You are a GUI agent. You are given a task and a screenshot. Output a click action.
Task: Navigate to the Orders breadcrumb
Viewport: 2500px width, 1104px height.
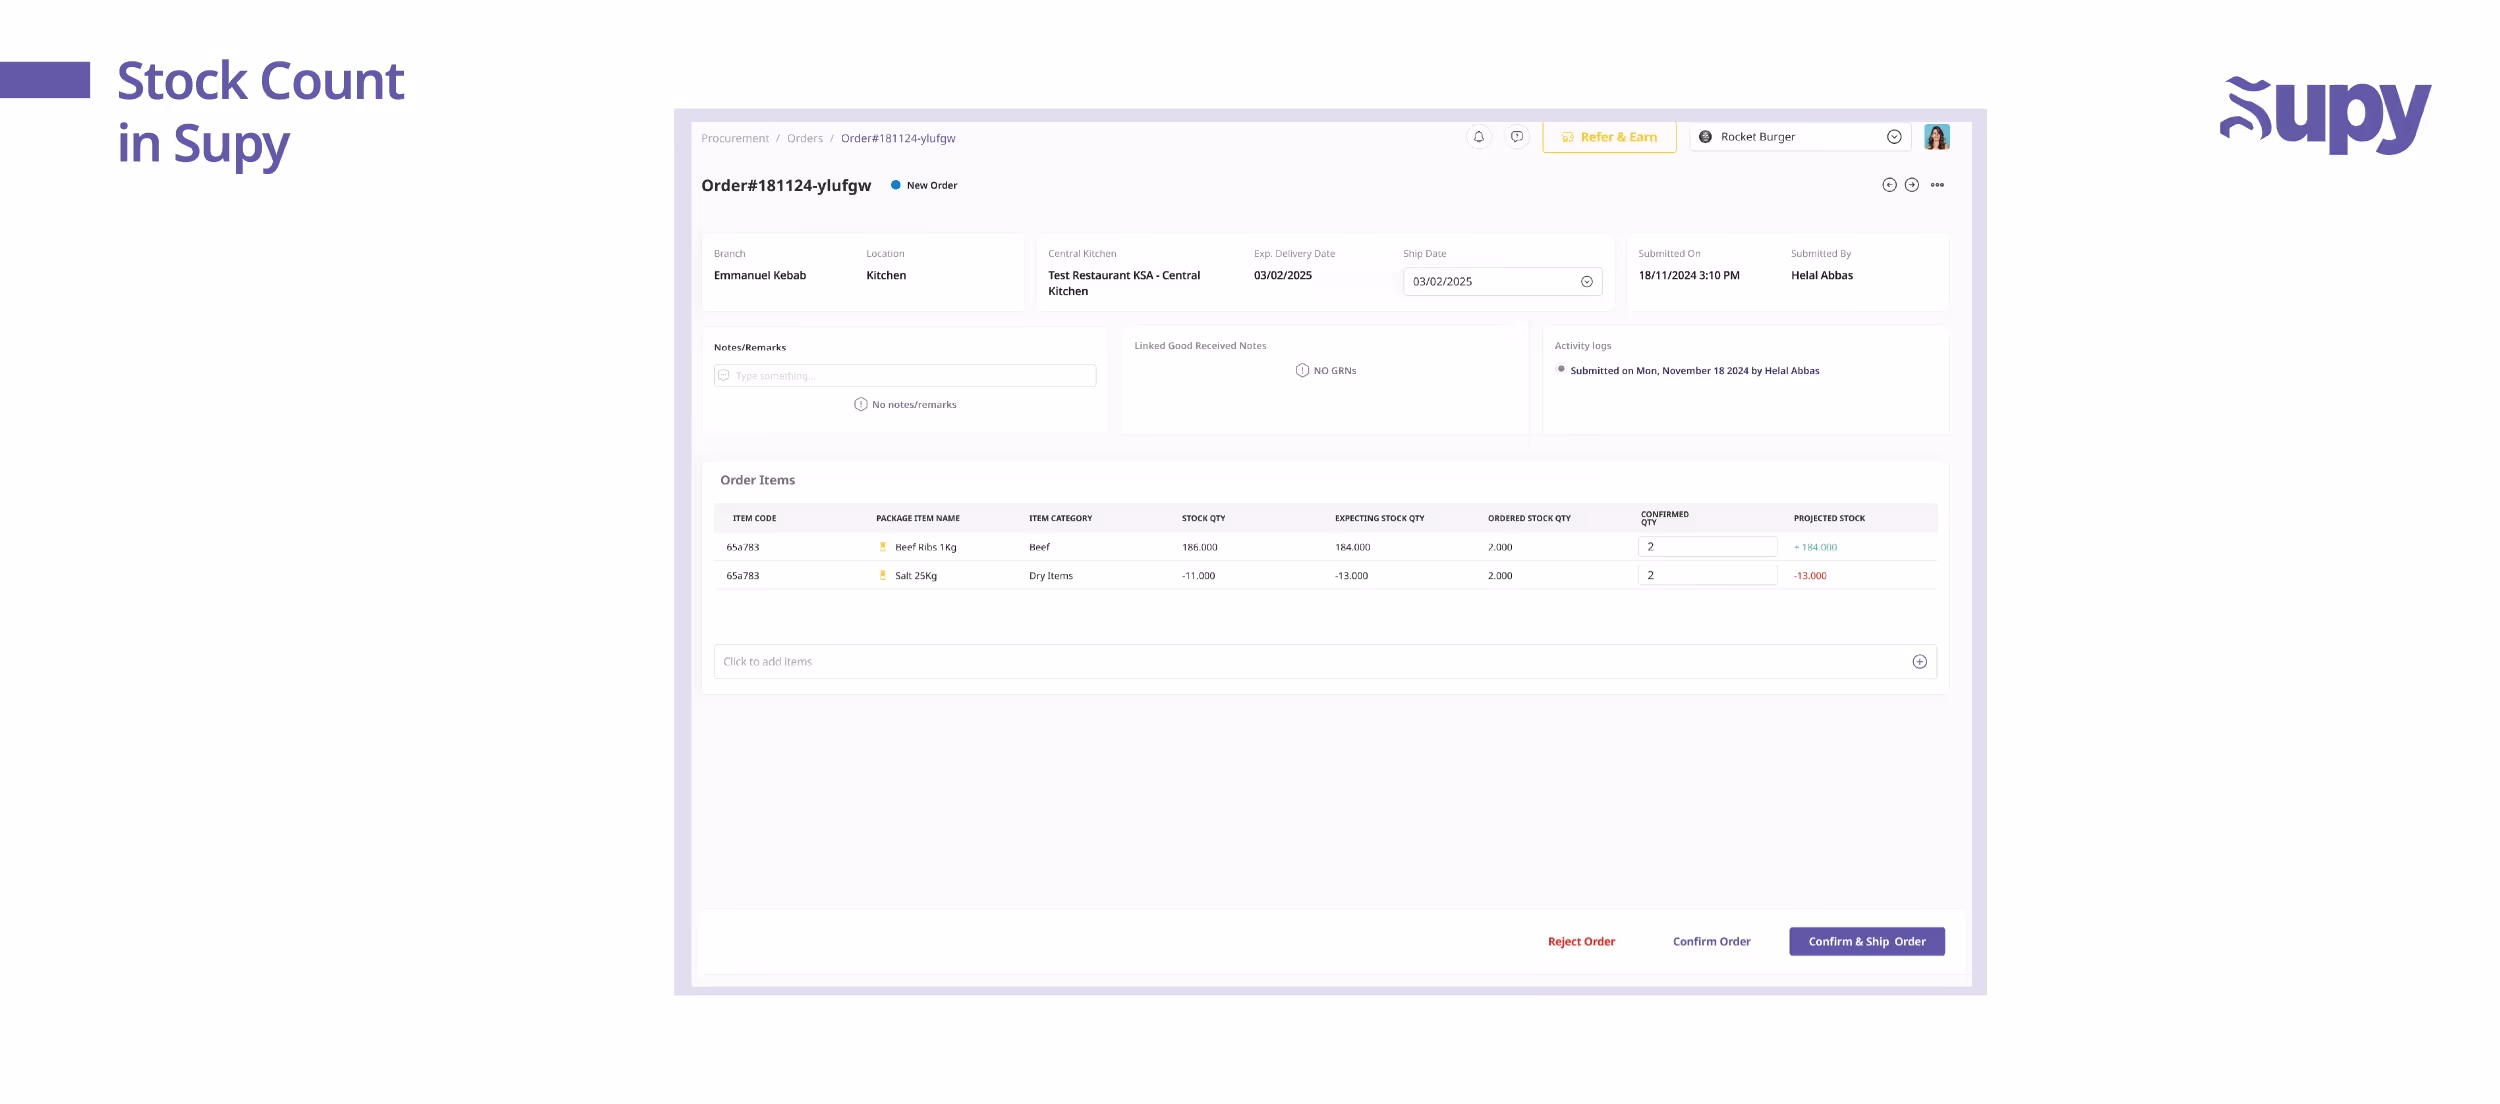805,138
